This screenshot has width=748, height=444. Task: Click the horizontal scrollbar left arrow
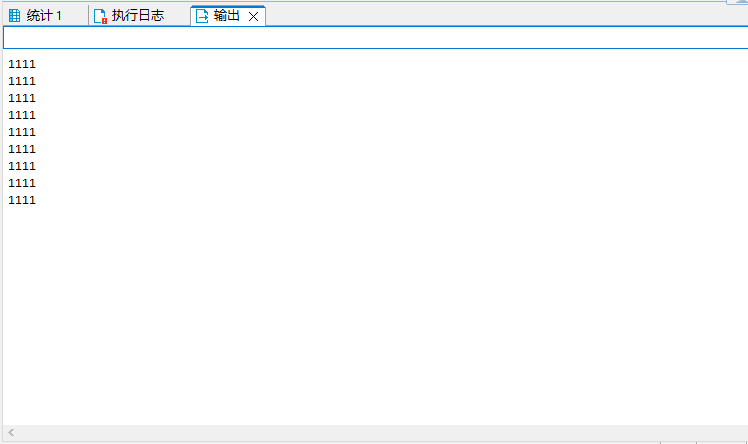[x=11, y=433]
